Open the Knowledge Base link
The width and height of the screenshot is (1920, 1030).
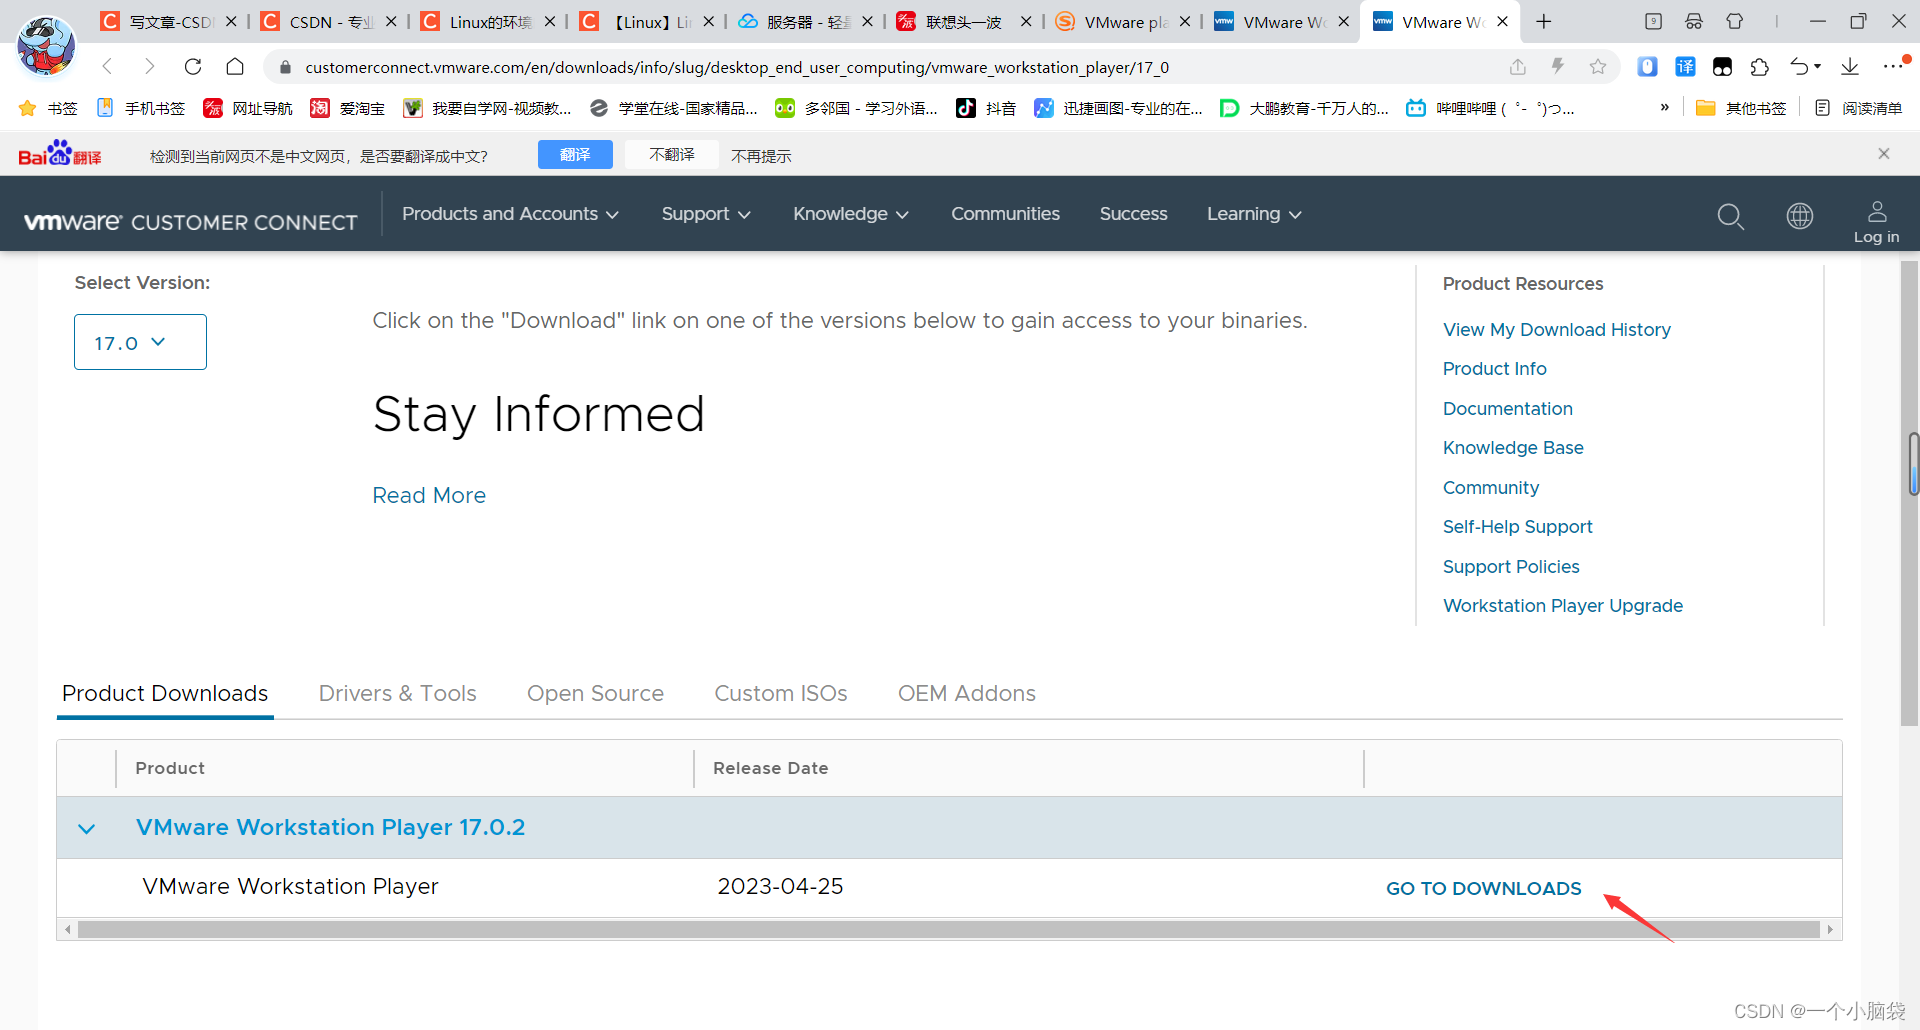point(1512,448)
